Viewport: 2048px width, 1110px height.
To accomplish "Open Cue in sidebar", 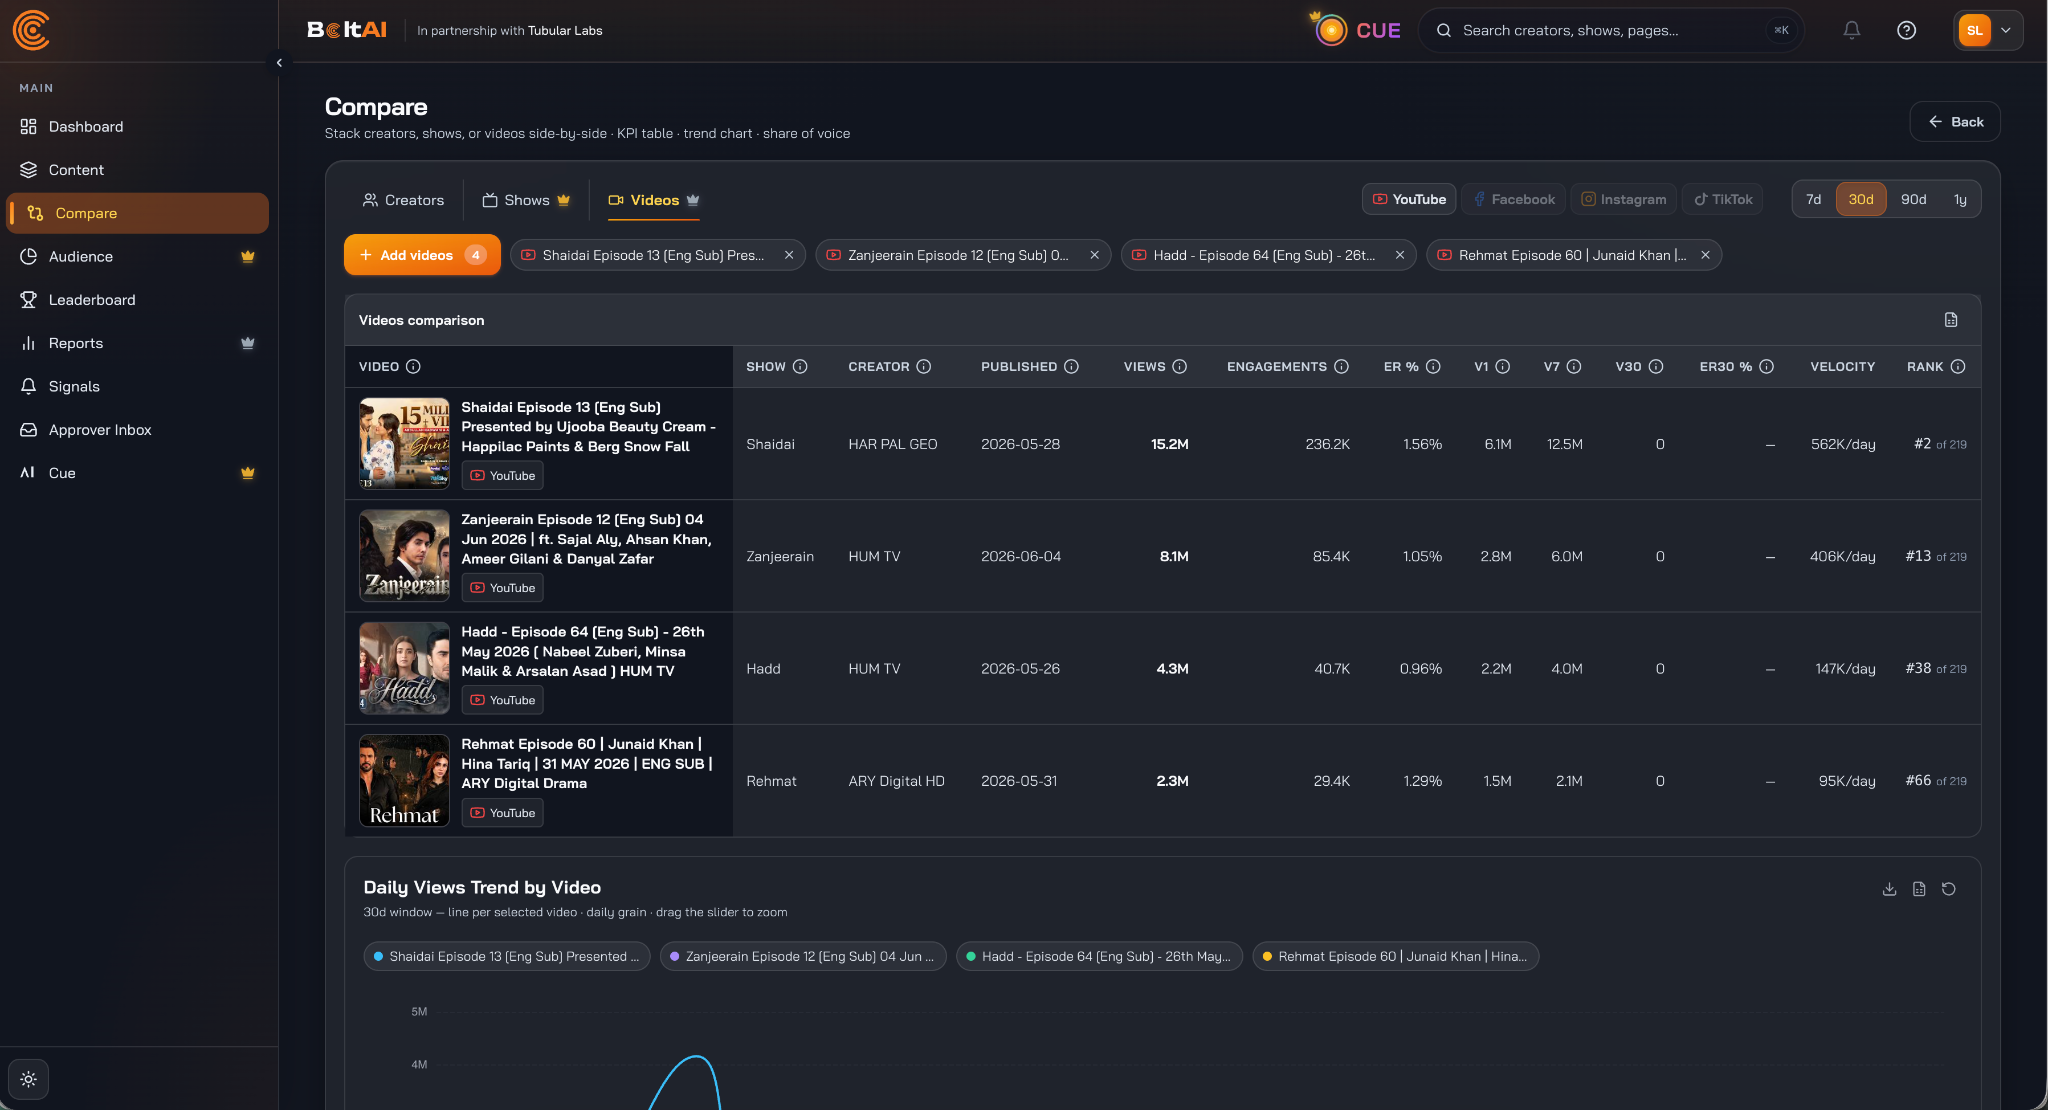I will point(138,473).
